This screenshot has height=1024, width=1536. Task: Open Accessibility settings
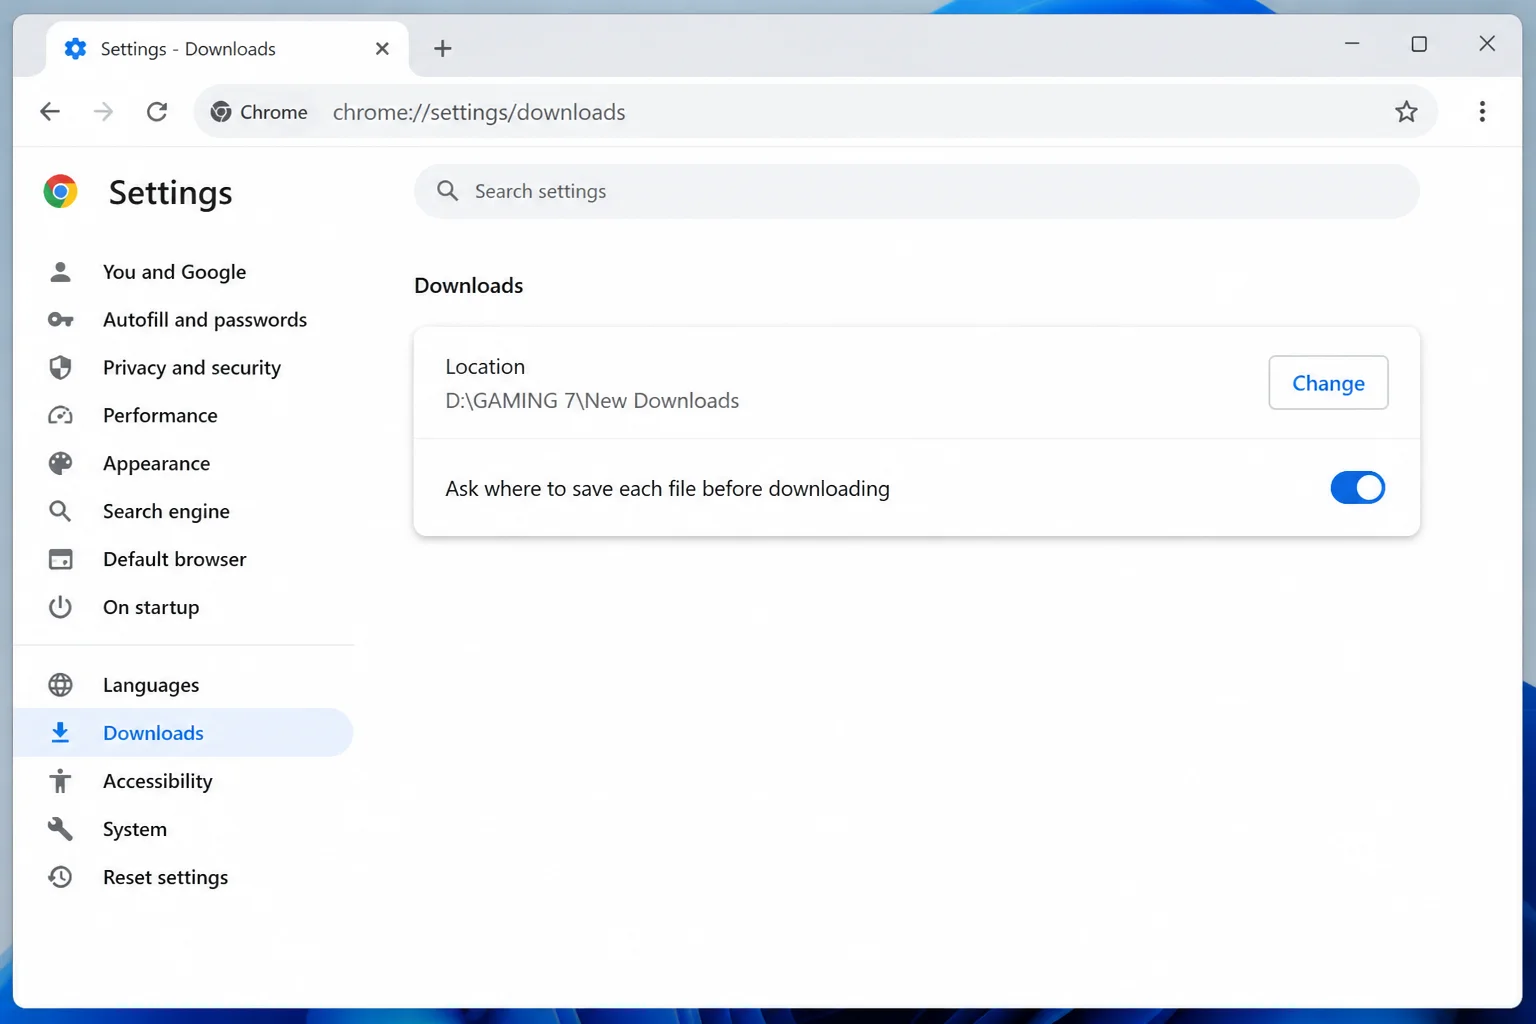183,781
